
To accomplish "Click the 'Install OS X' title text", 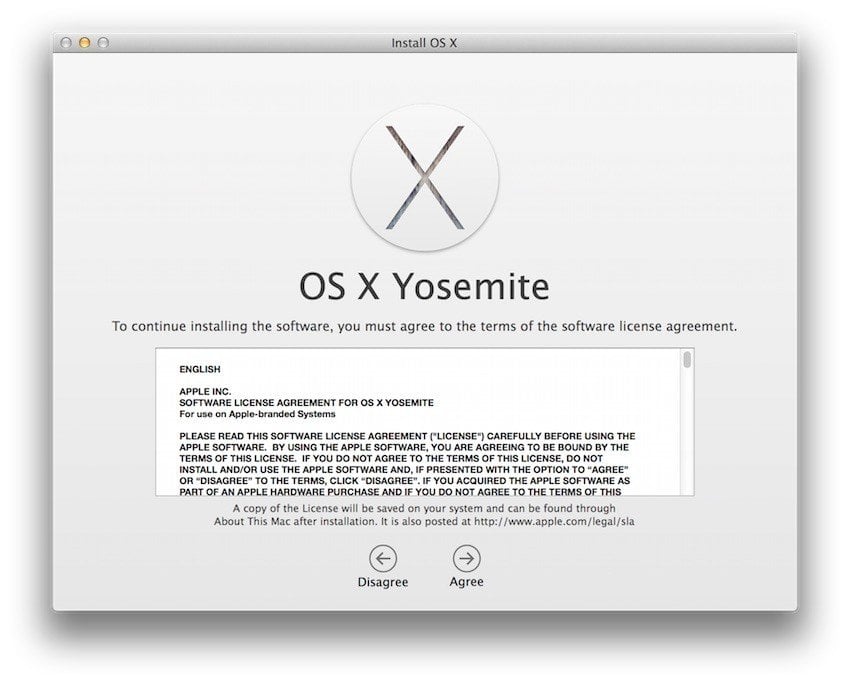I will [424, 43].
